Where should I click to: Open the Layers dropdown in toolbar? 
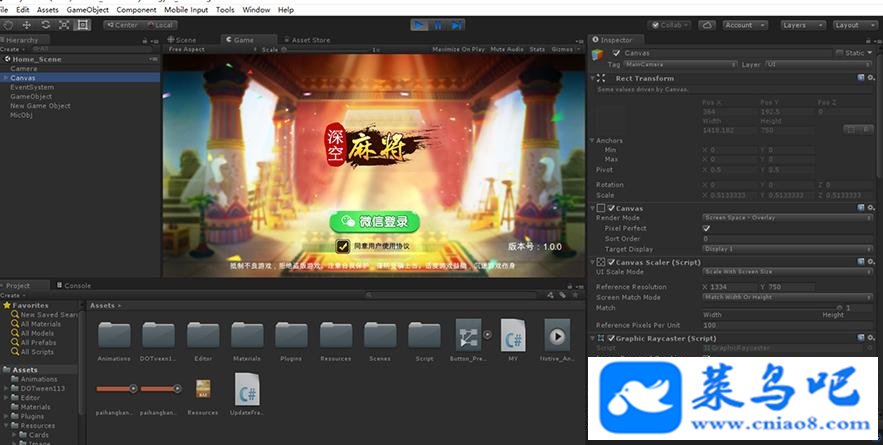[x=803, y=25]
